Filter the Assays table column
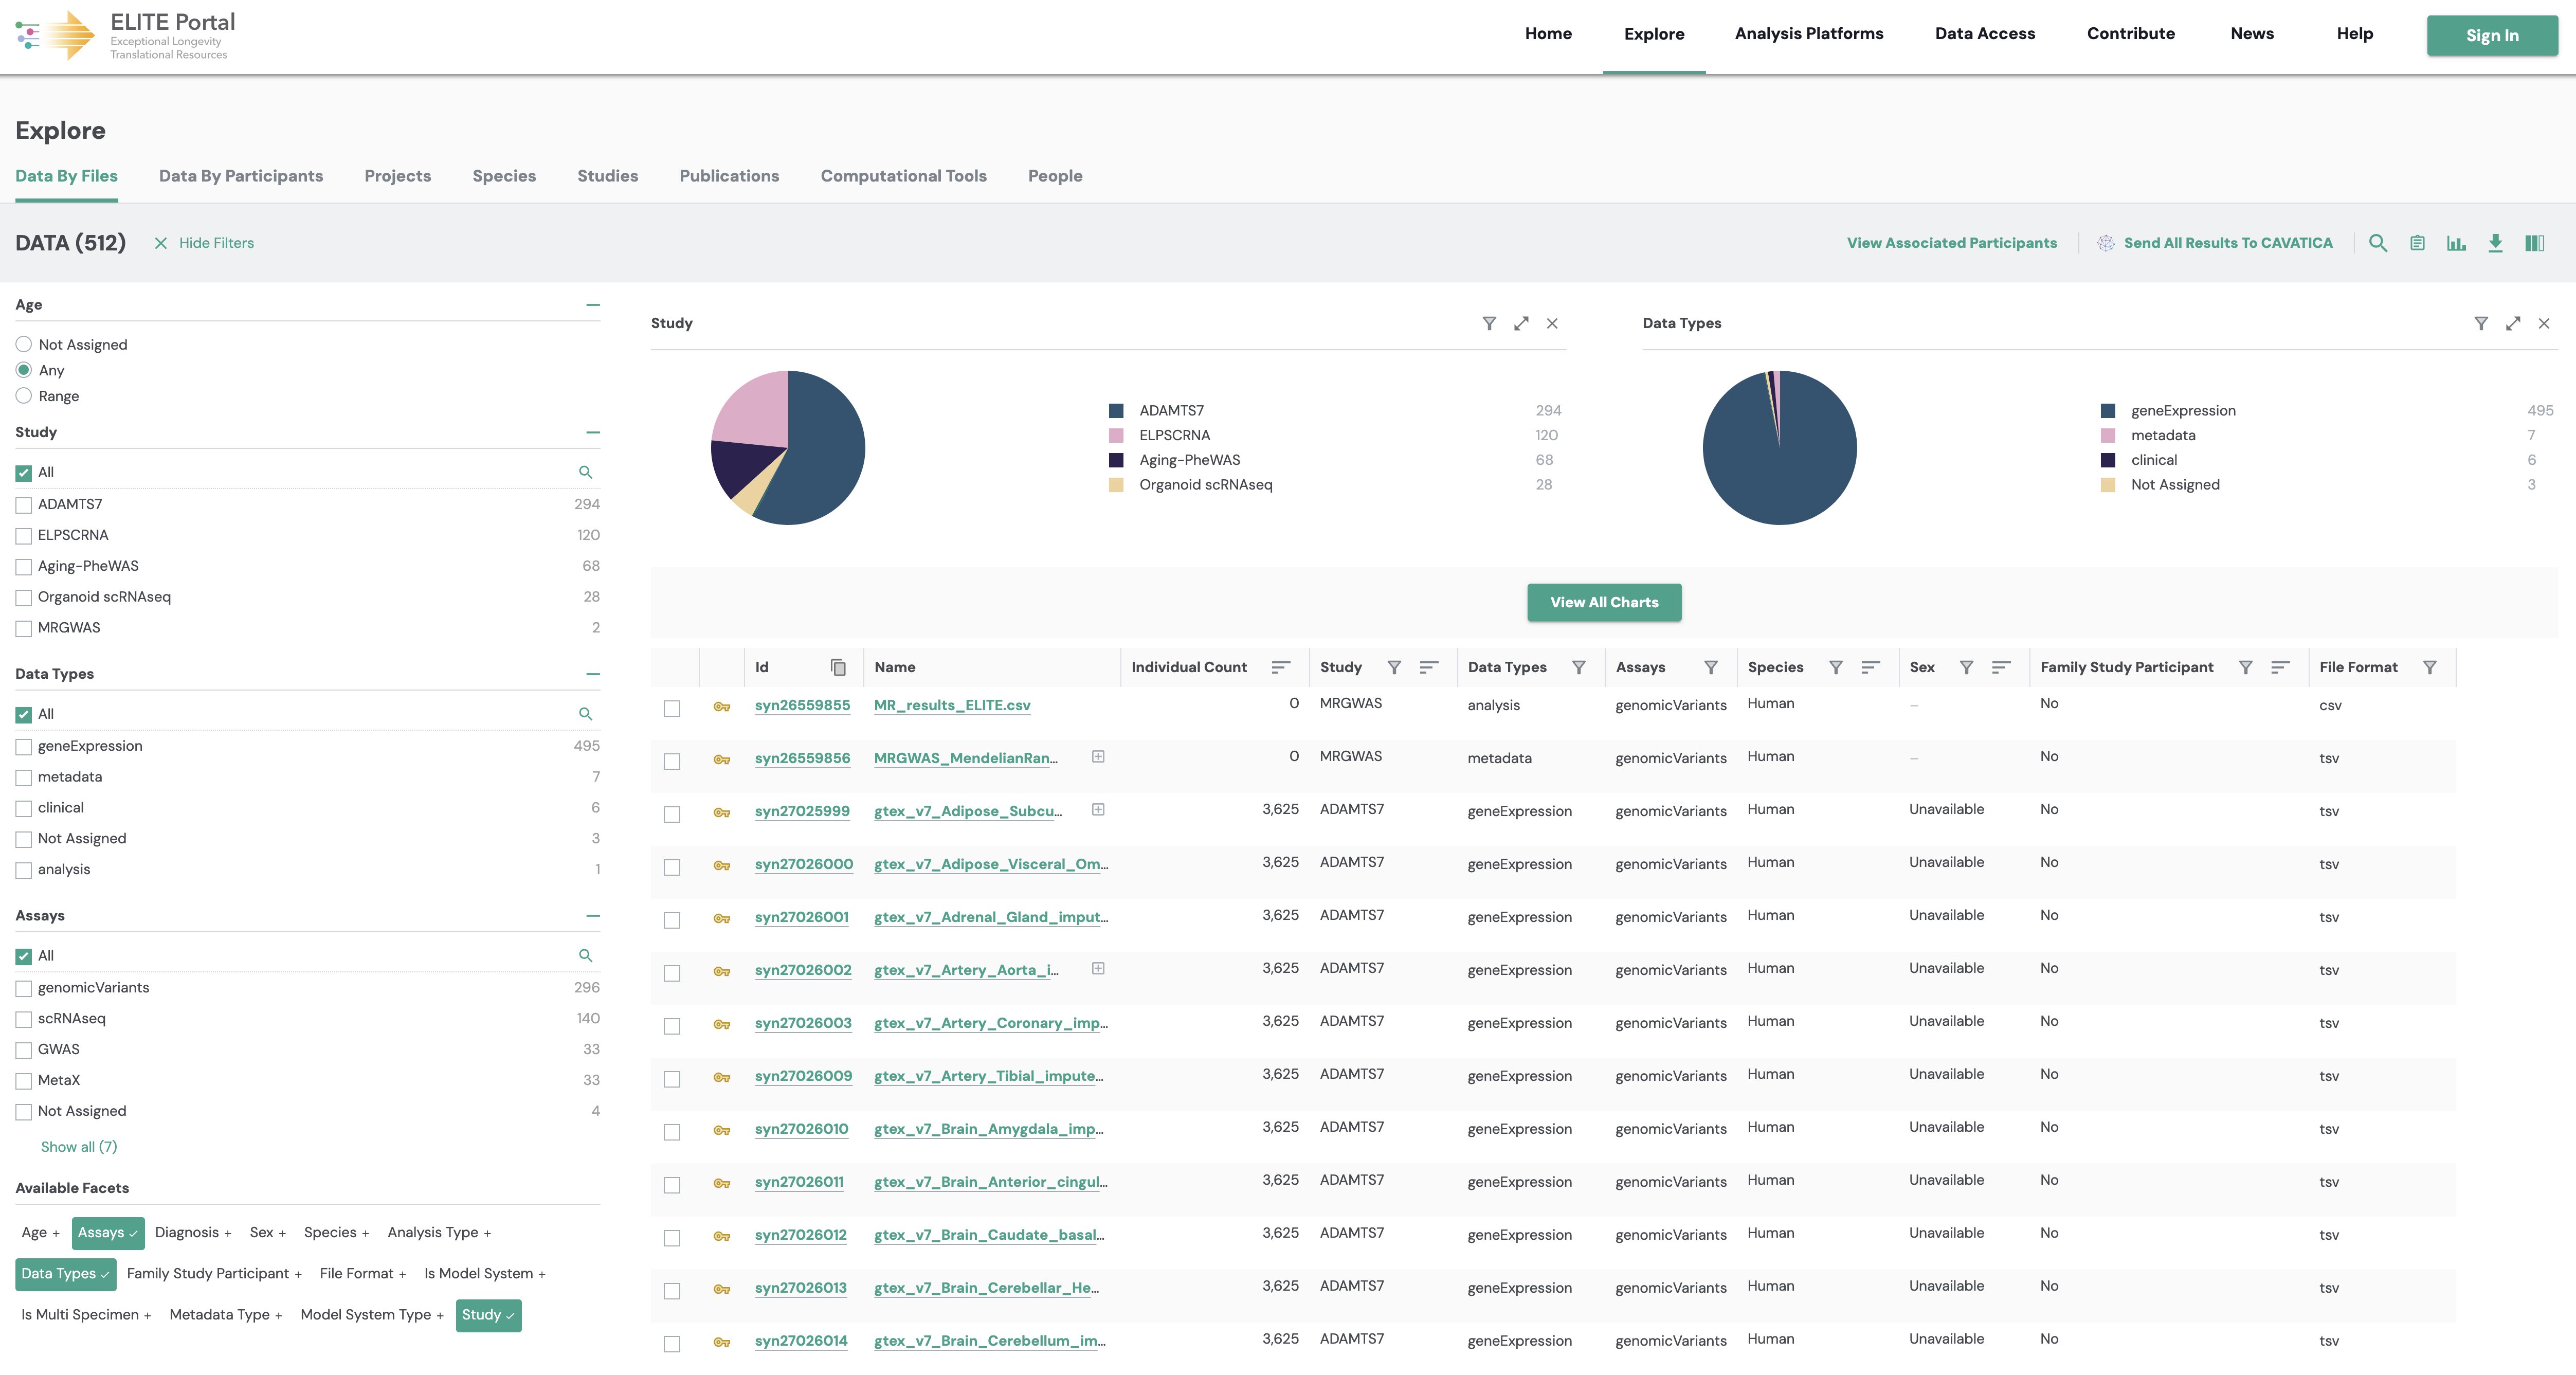The height and width of the screenshot is (1375, 2576). [1711, 667]
